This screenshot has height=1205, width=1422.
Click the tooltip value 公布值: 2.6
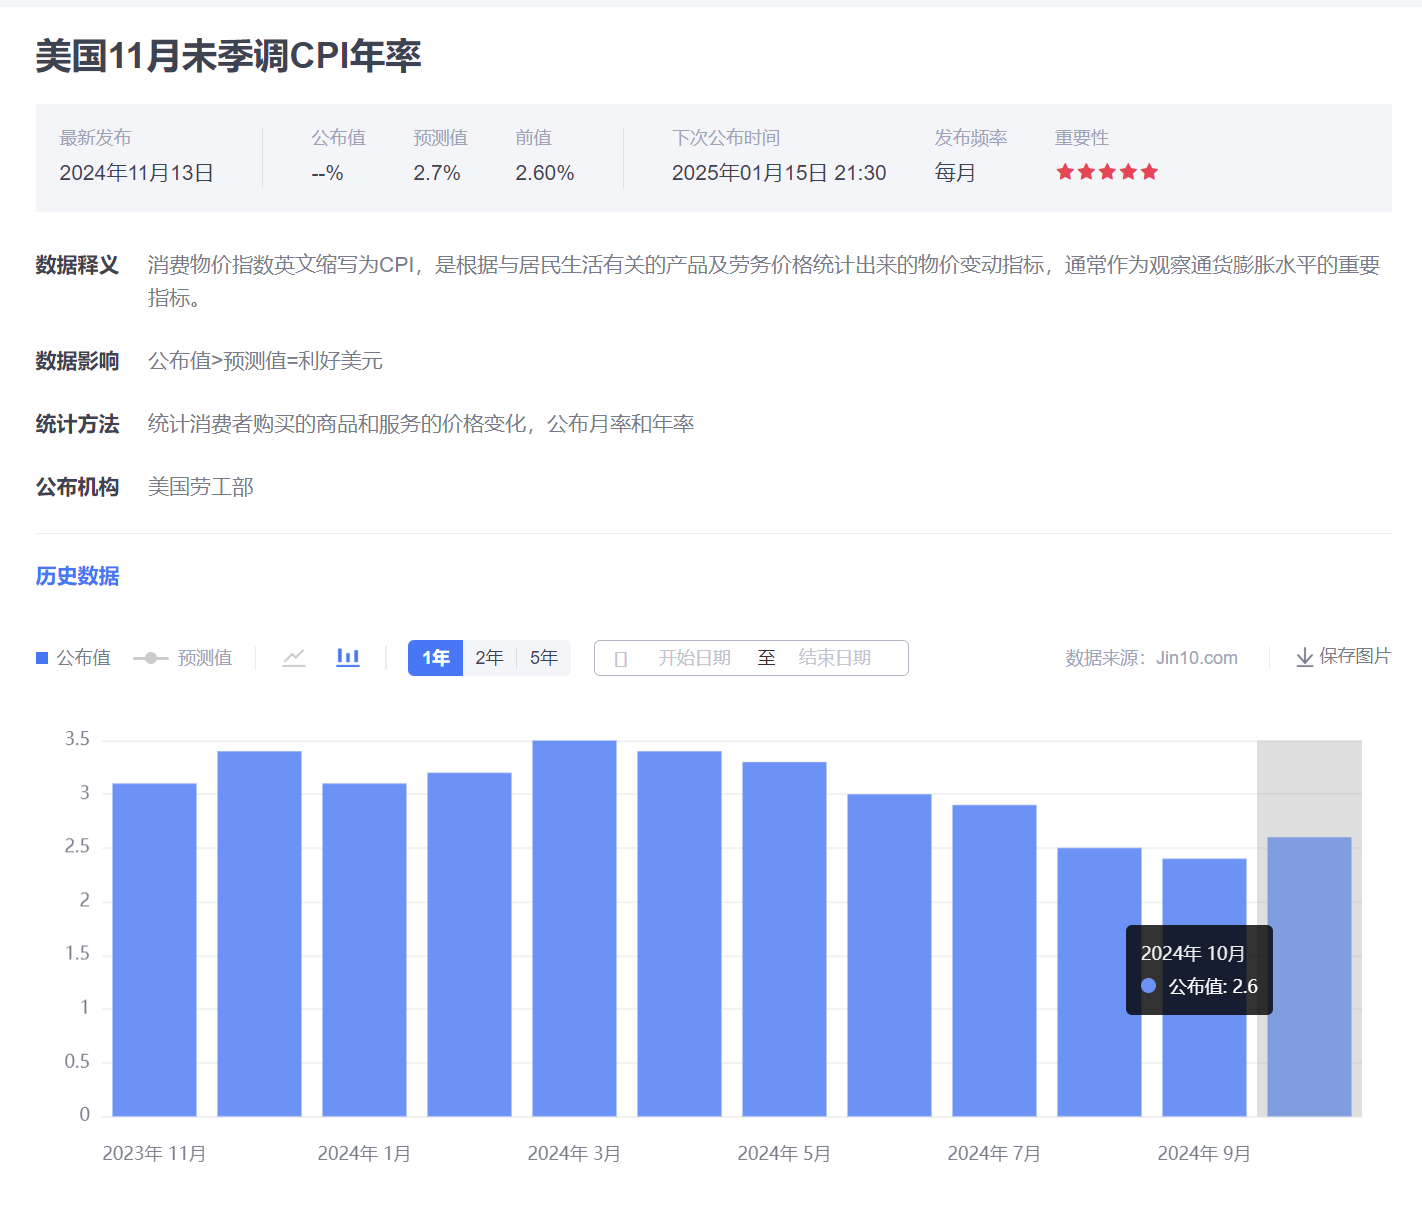click(x=1213, y=986)
